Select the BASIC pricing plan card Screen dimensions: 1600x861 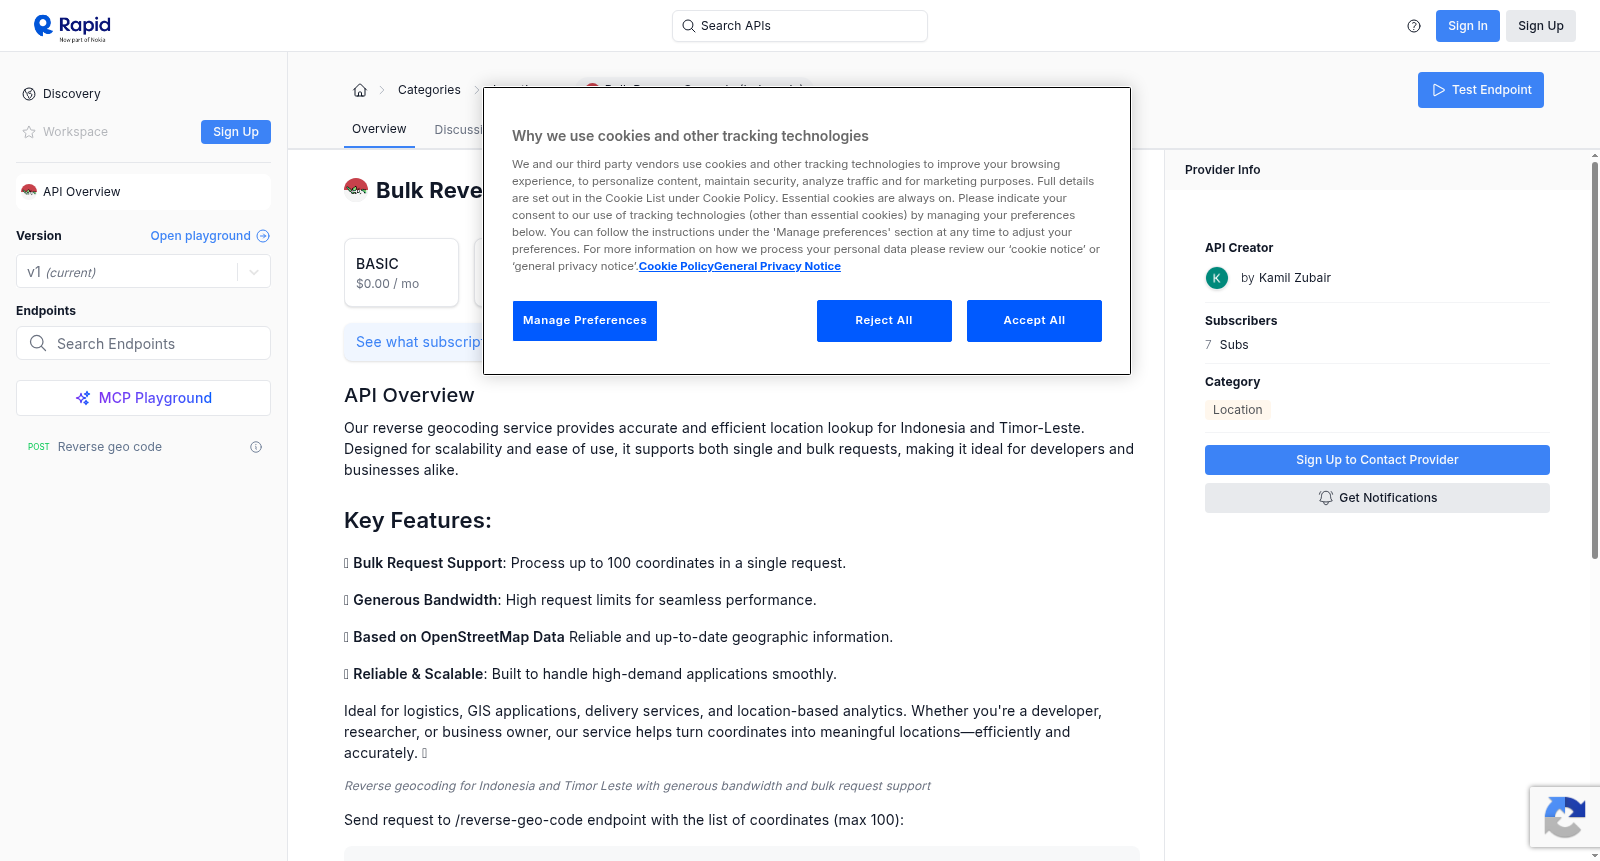(401, 272)
